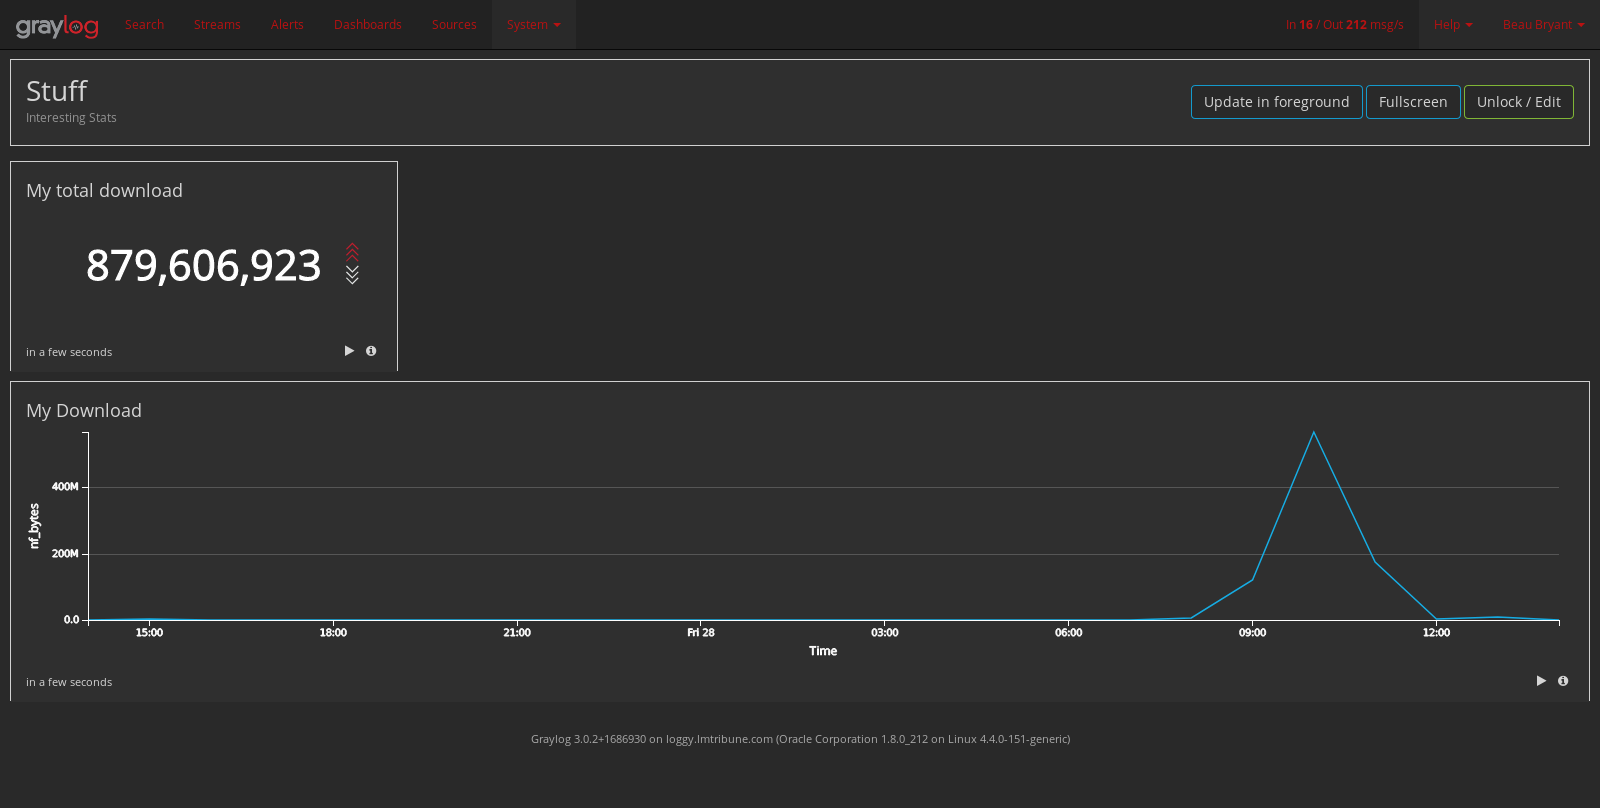
Task: Click the Time axis title
Action: (x=823, y=651)
